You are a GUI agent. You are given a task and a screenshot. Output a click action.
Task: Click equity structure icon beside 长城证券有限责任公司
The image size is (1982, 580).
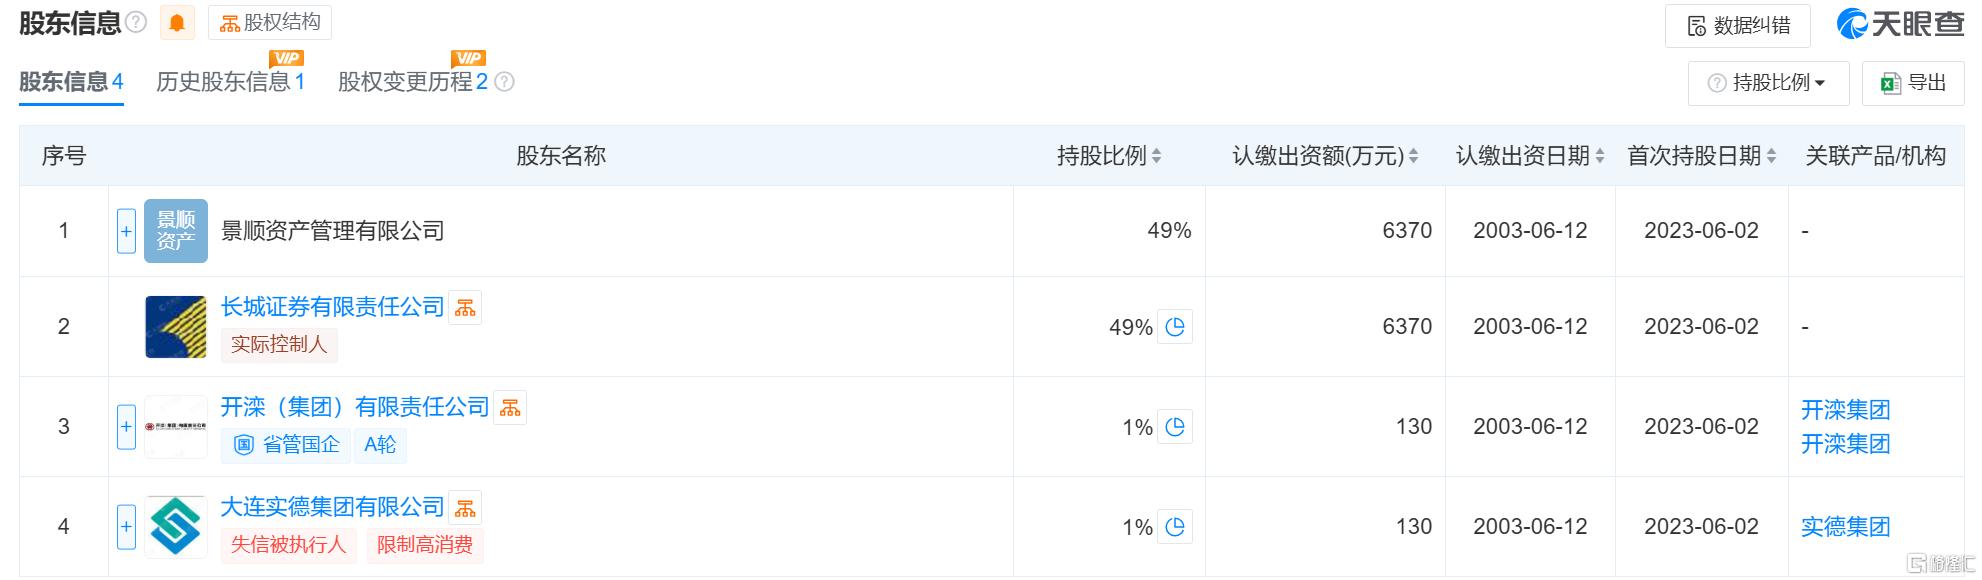pos(465,308)
